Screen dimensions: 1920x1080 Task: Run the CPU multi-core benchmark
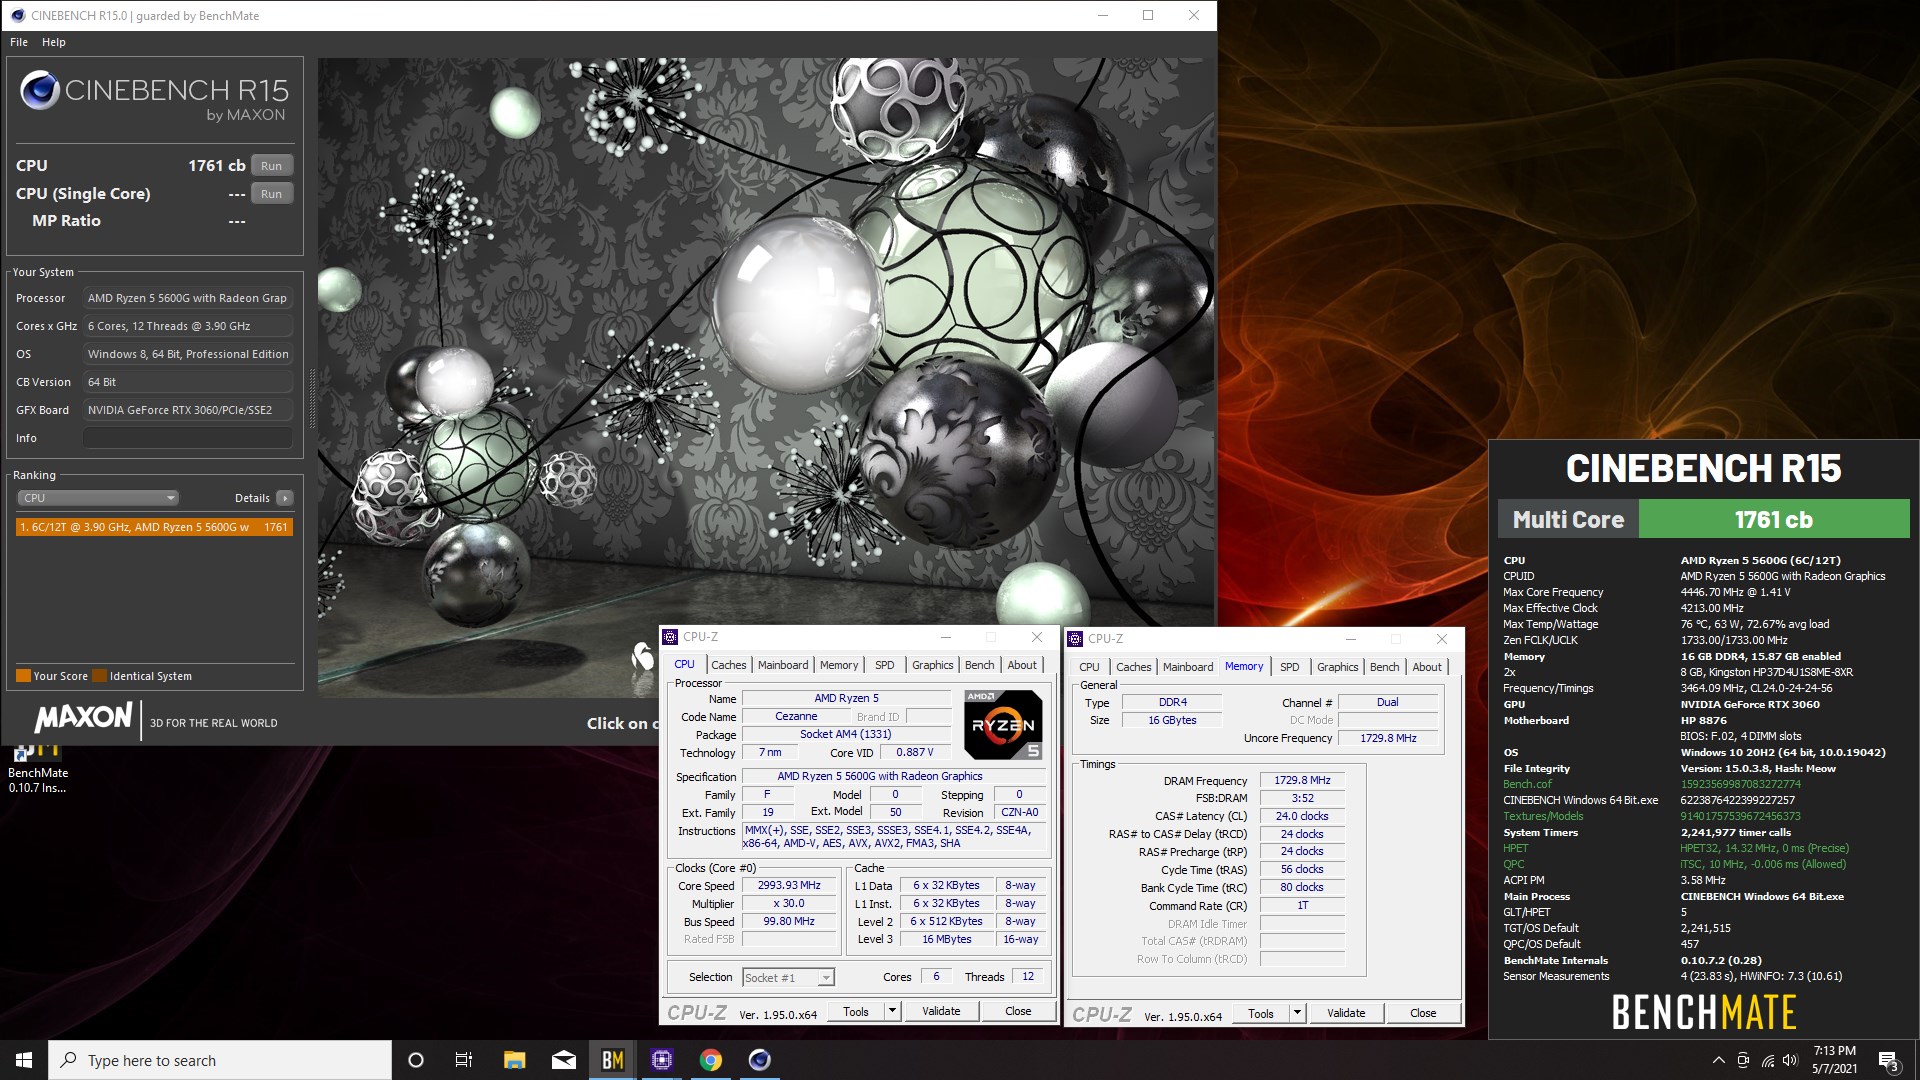(271, 166)
